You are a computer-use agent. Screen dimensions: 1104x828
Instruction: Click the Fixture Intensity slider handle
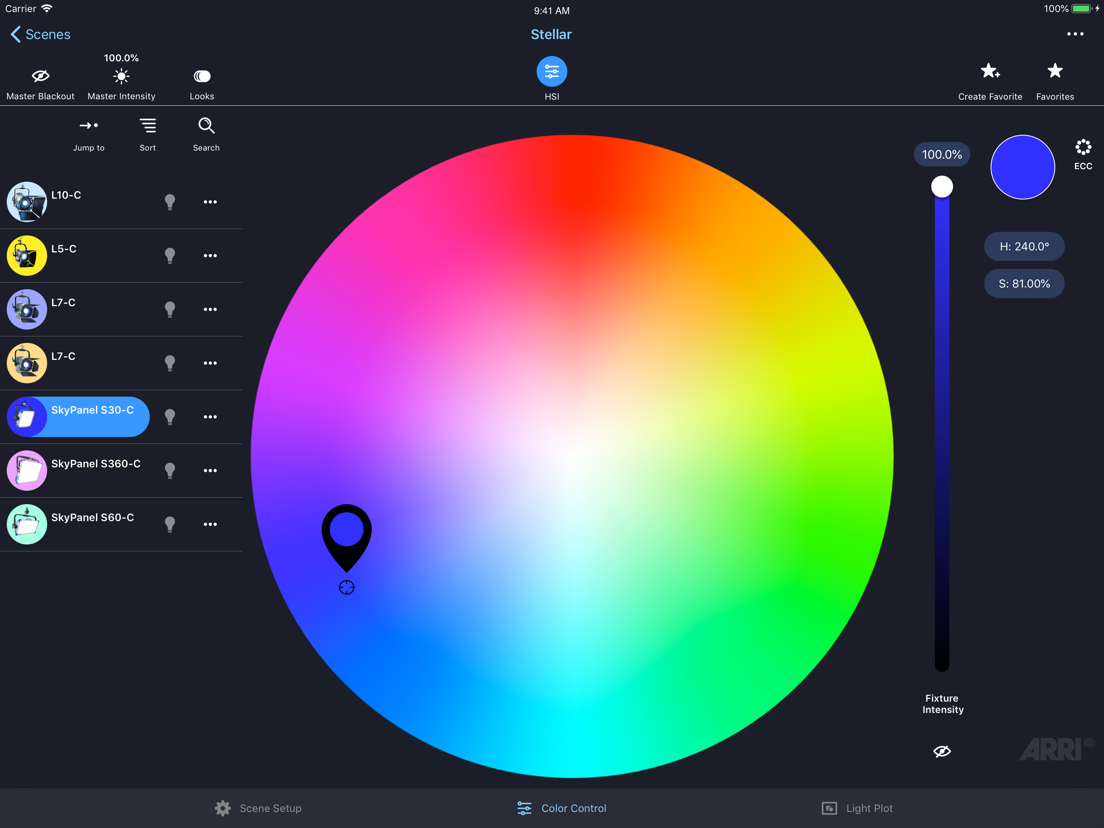point(942,187)
